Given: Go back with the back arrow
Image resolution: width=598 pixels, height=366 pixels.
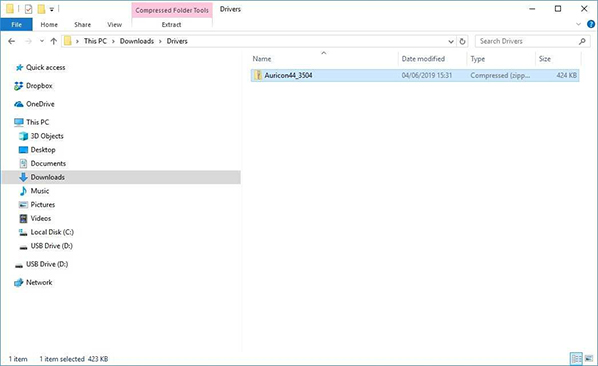Looking at the screenshot, I should point(11,41).
